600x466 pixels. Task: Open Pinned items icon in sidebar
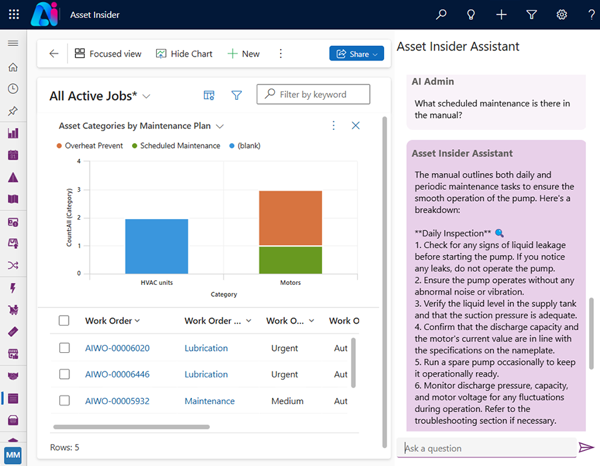(13, 111)
